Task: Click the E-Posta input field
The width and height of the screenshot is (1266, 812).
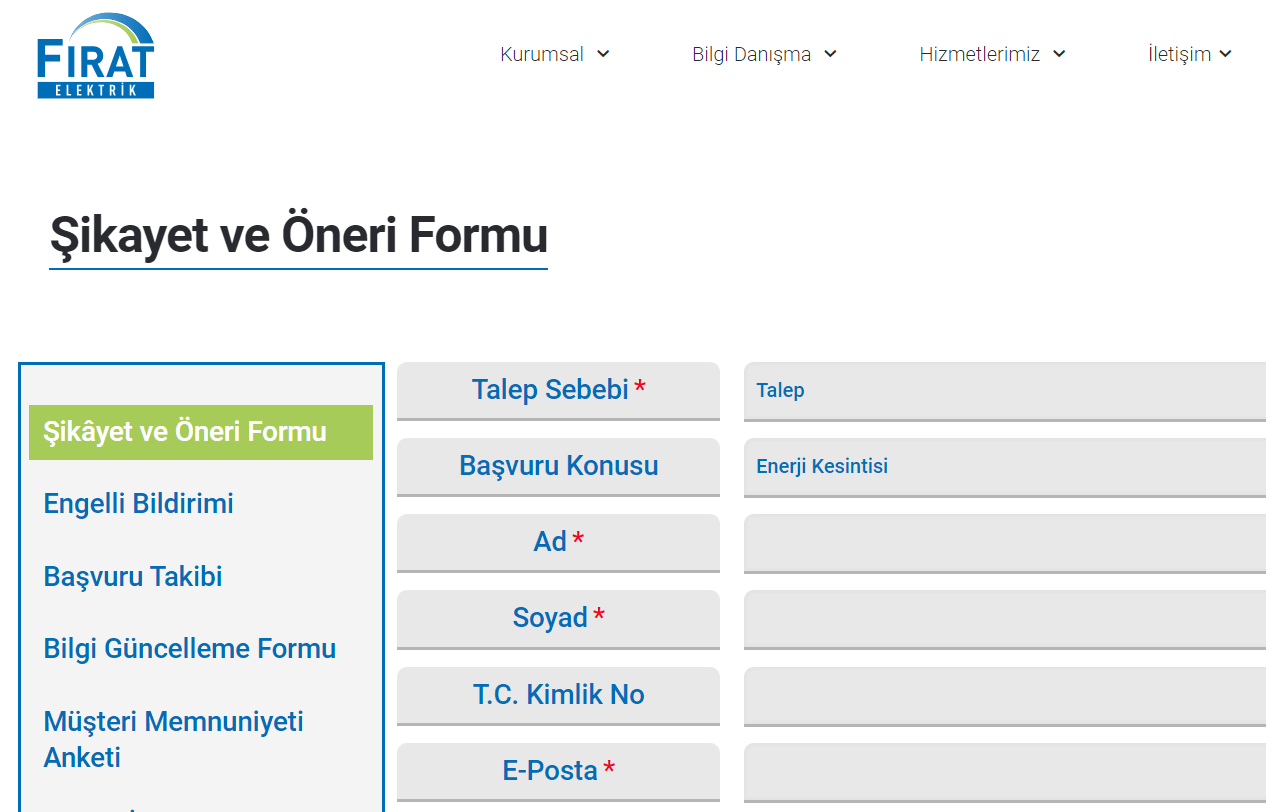Action: click(x=1004, y=771)
